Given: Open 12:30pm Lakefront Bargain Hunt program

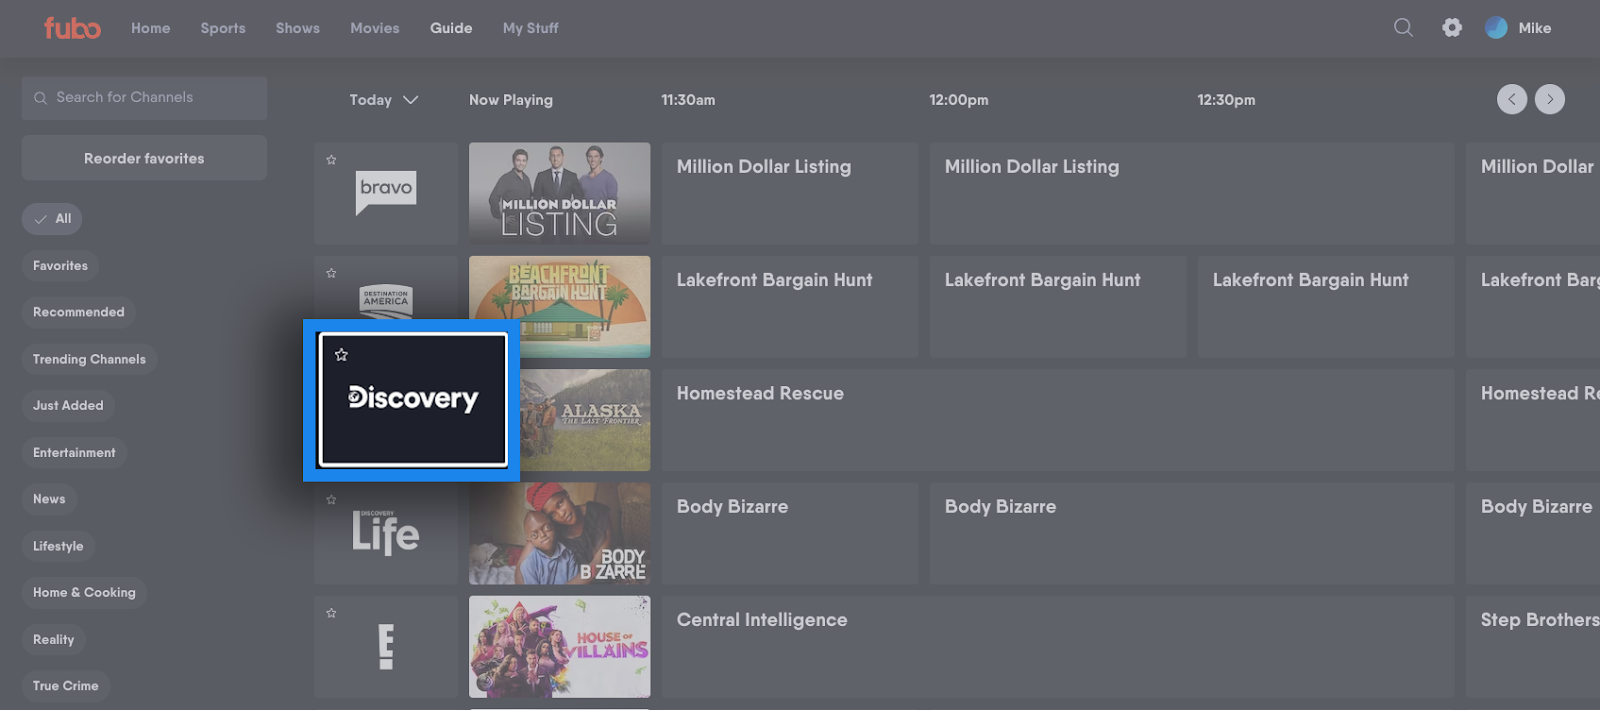Looking at the screenshot, I should tap(1325, 307).
